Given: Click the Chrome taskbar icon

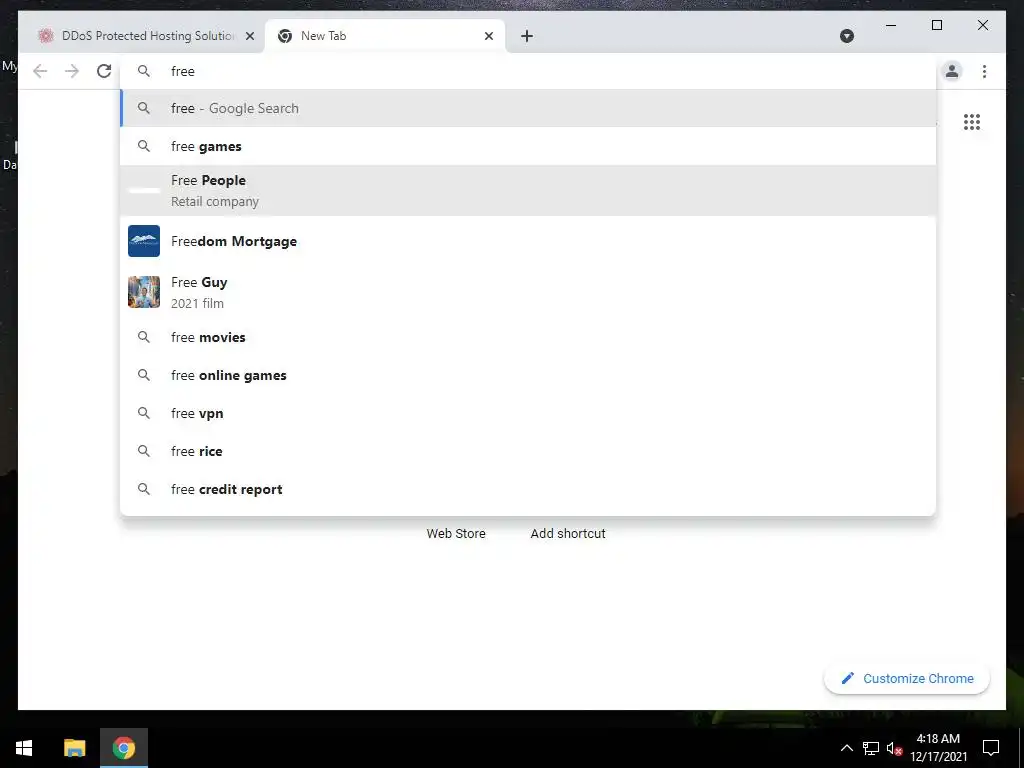Looking at the screenshot, I should click(x=123, y=748).
